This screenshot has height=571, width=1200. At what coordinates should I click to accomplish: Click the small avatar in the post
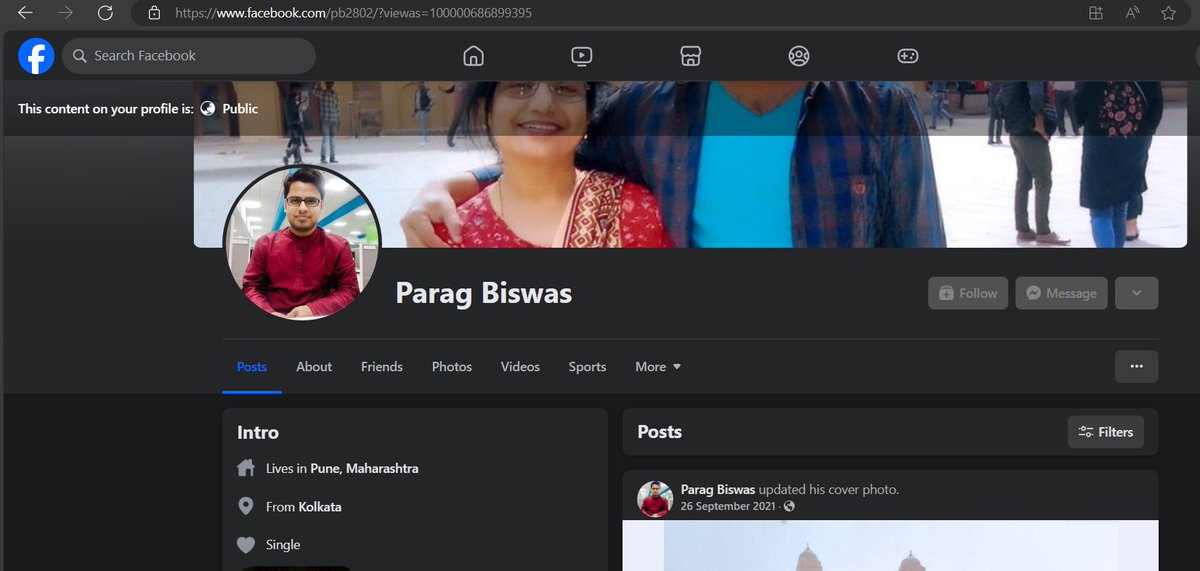coord(655,497)
